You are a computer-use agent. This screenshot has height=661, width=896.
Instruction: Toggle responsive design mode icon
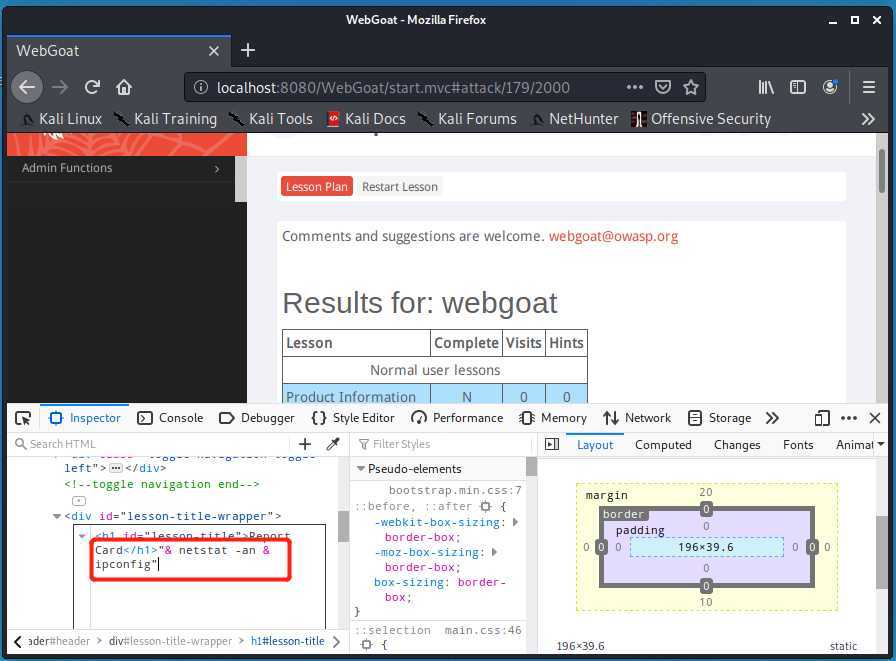822,418
